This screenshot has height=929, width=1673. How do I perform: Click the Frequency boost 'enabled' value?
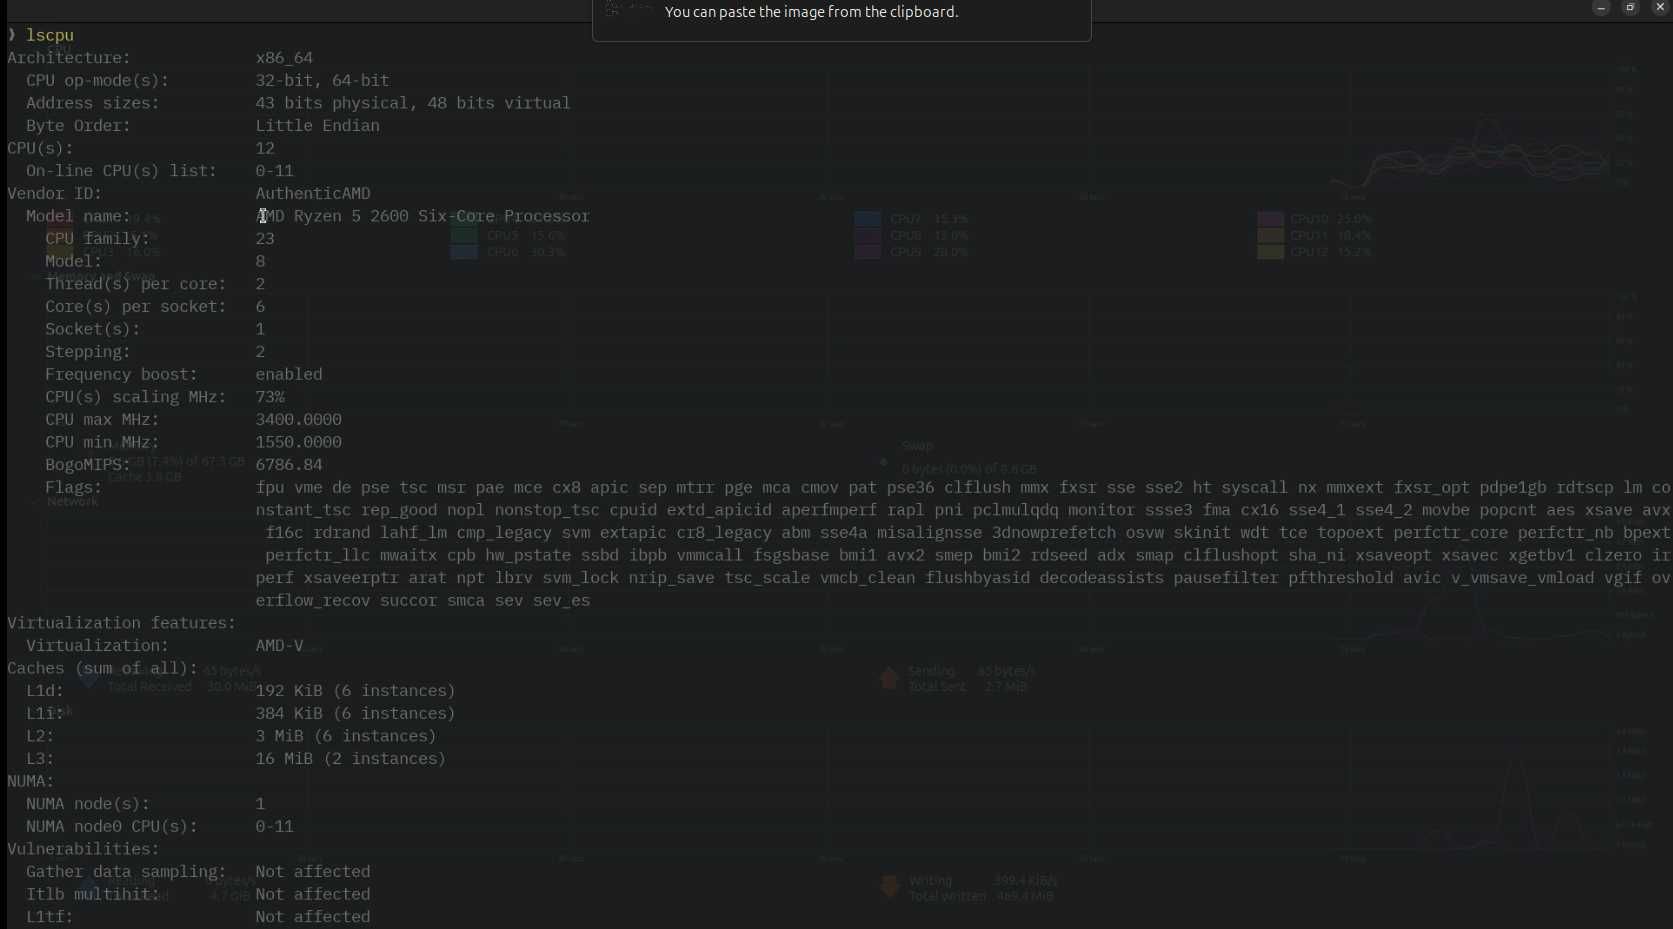click(x=289, y=375)
